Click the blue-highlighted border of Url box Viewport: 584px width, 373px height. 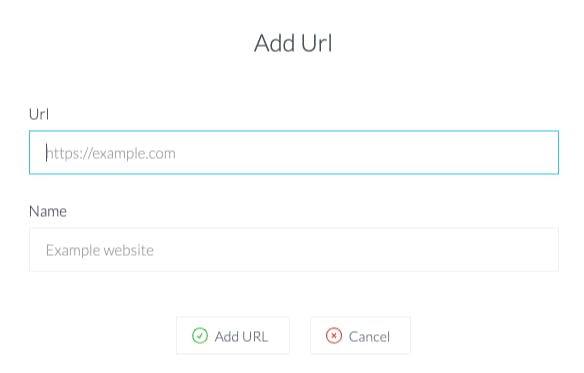point(294,131)
